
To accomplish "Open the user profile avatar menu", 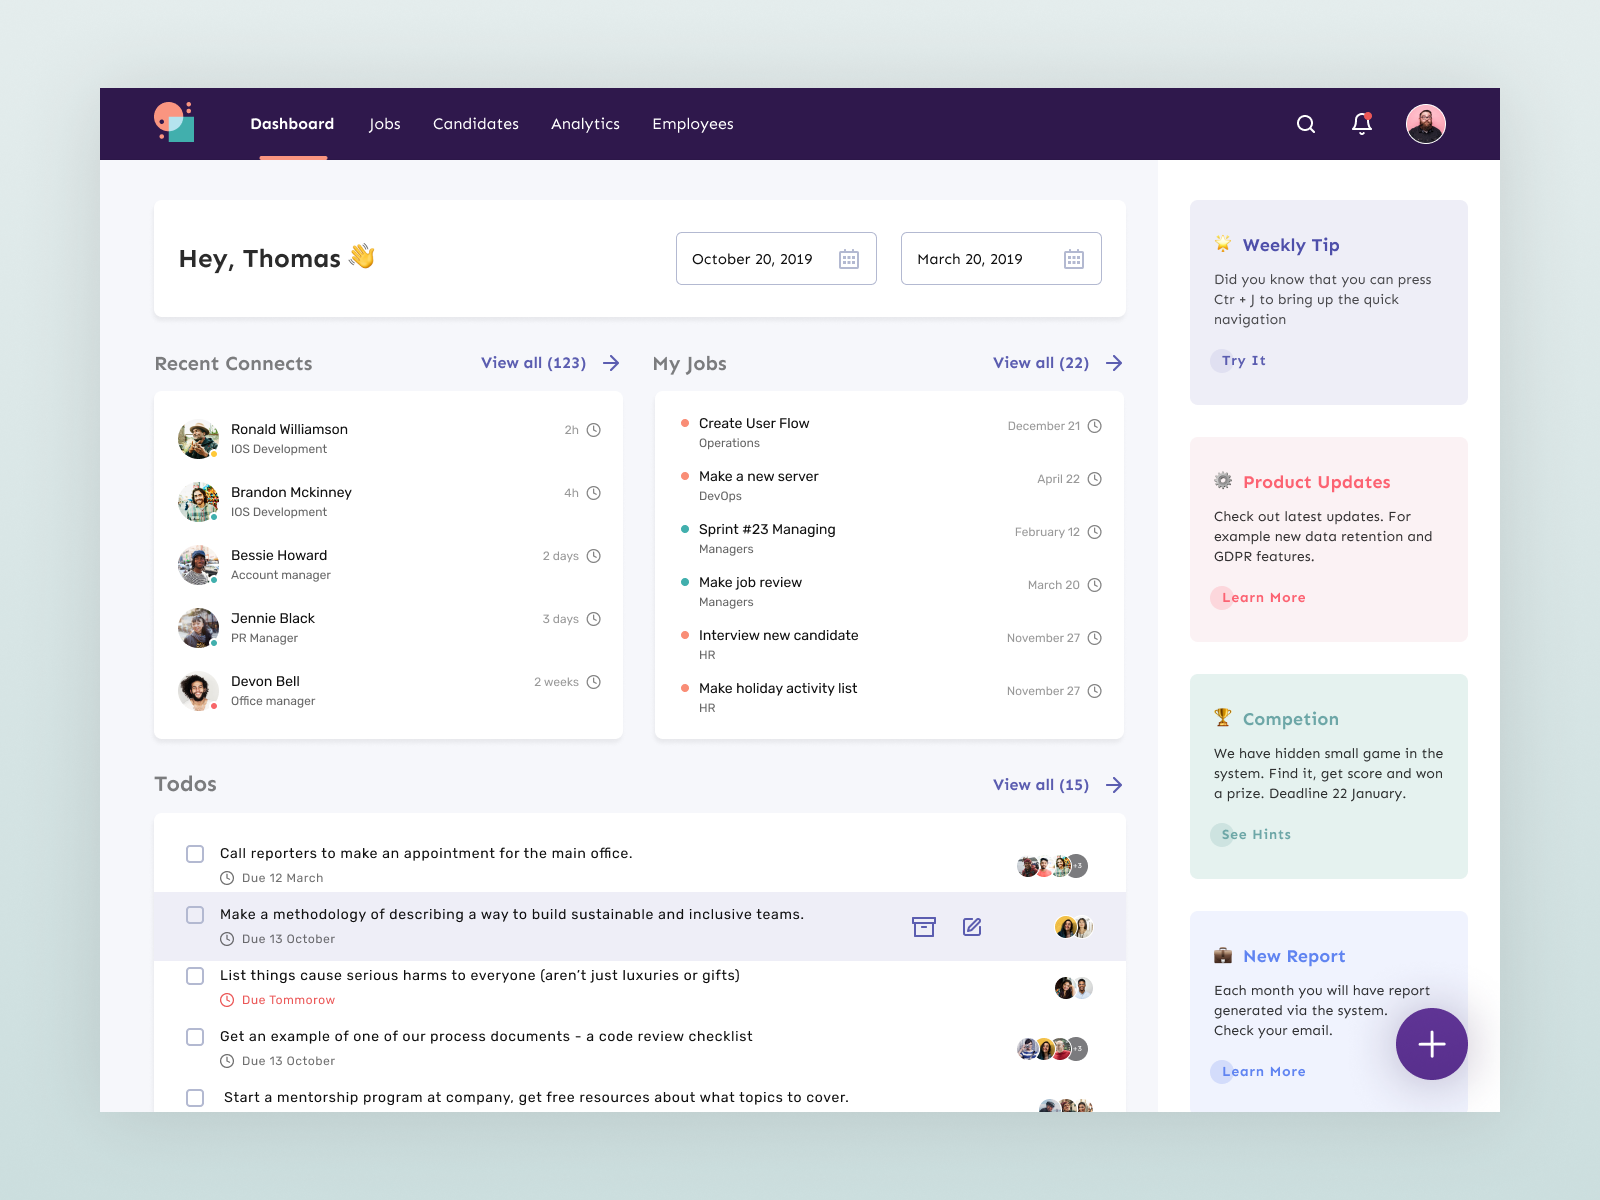I will 1426,124.
